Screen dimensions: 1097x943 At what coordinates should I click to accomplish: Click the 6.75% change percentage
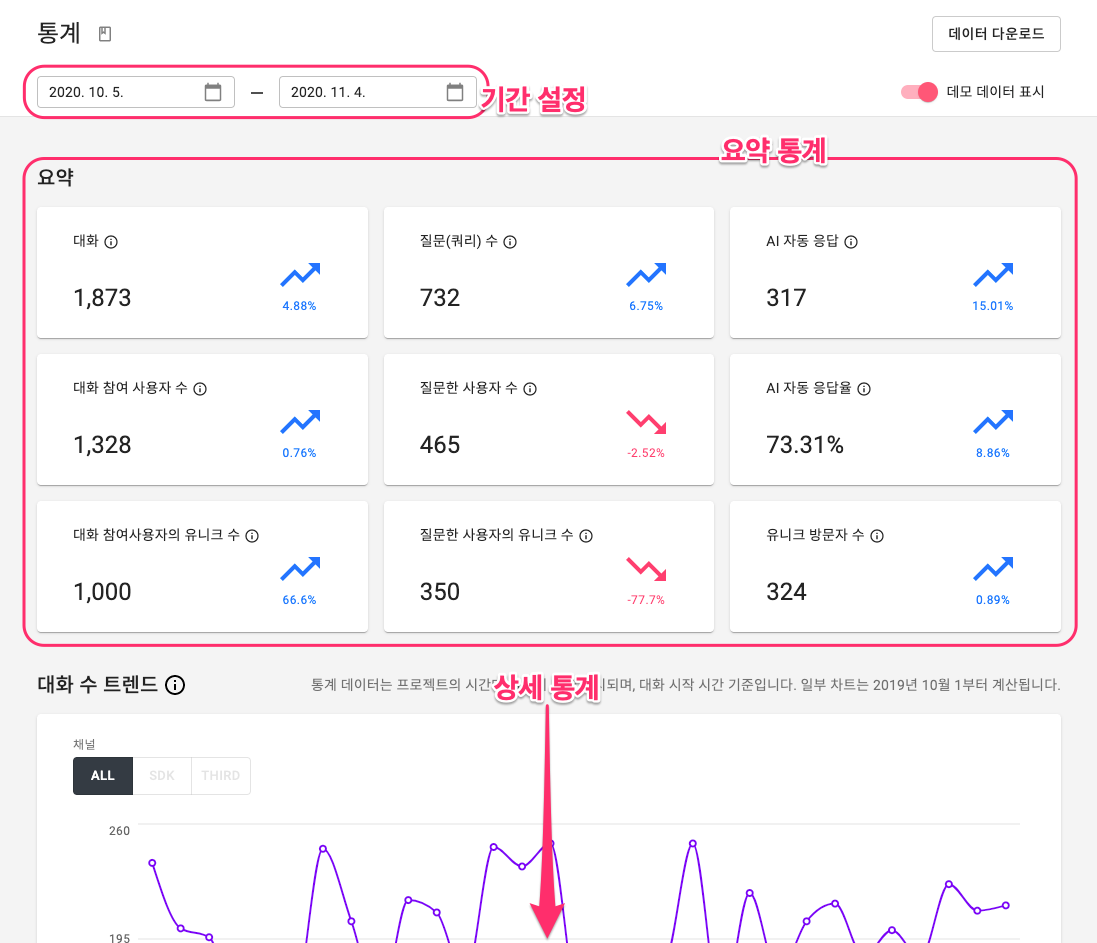[x=646, y=306]
